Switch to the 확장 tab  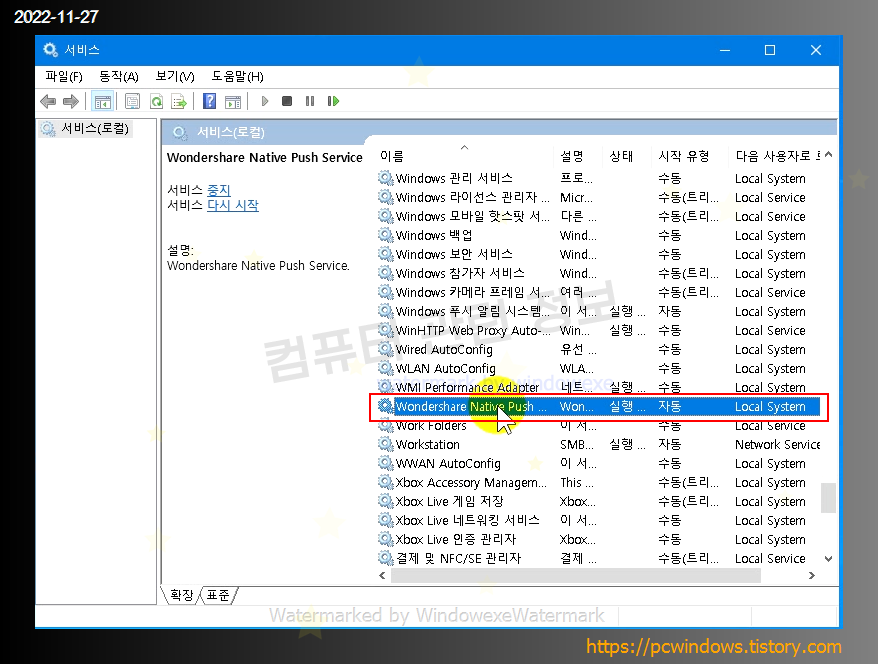pos(181,595)
